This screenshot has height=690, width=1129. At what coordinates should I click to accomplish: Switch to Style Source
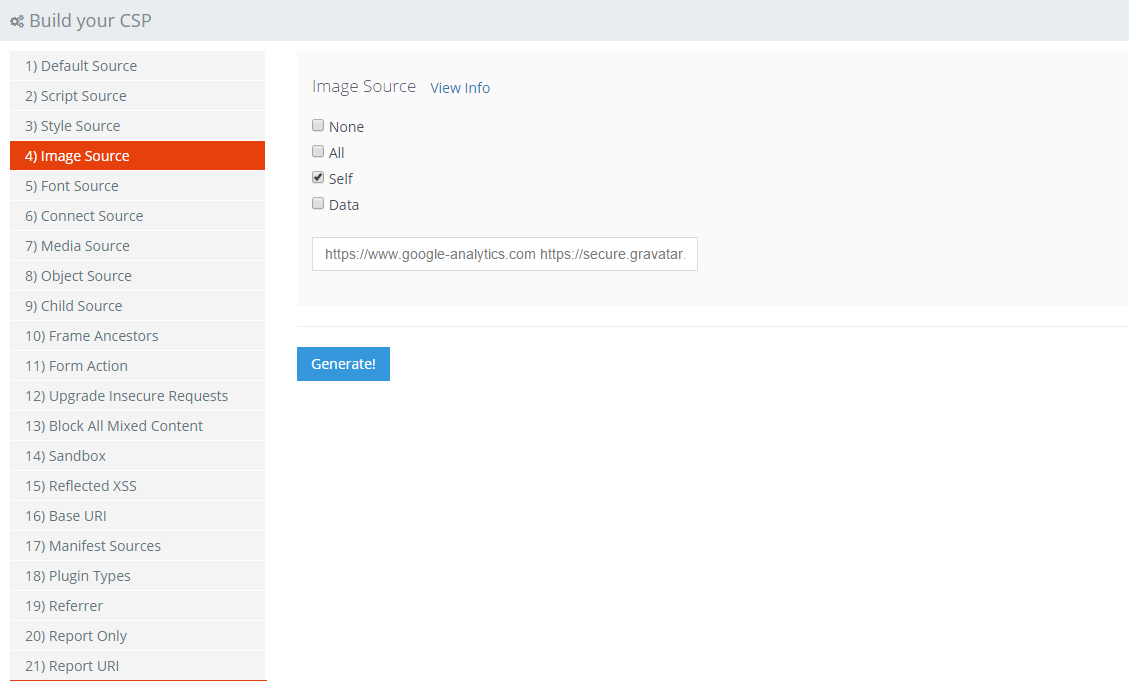click(137, 126)
